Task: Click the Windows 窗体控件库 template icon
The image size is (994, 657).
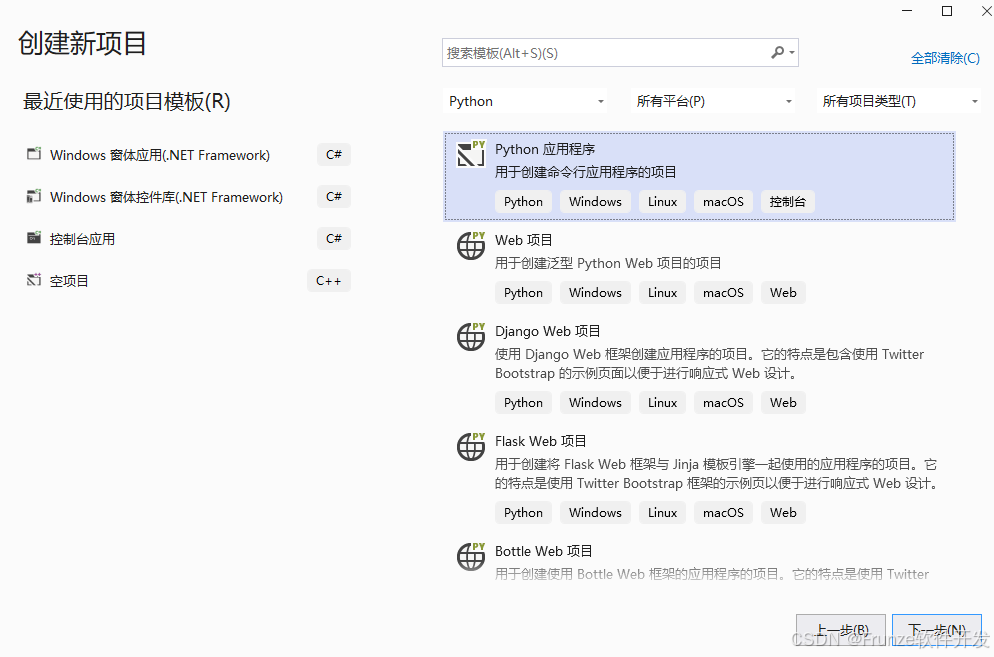Action: 34,196
